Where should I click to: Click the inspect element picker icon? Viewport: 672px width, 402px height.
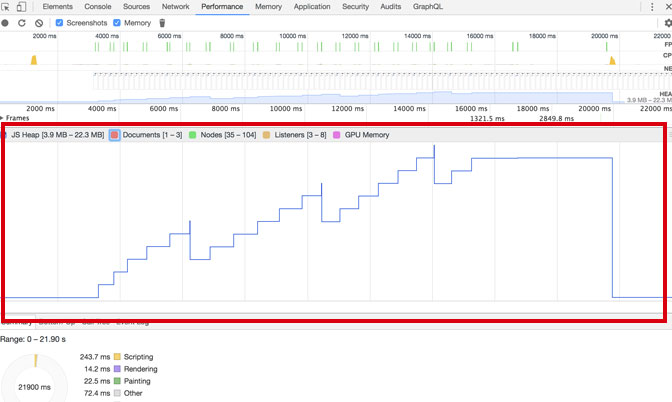coord(6,7)
